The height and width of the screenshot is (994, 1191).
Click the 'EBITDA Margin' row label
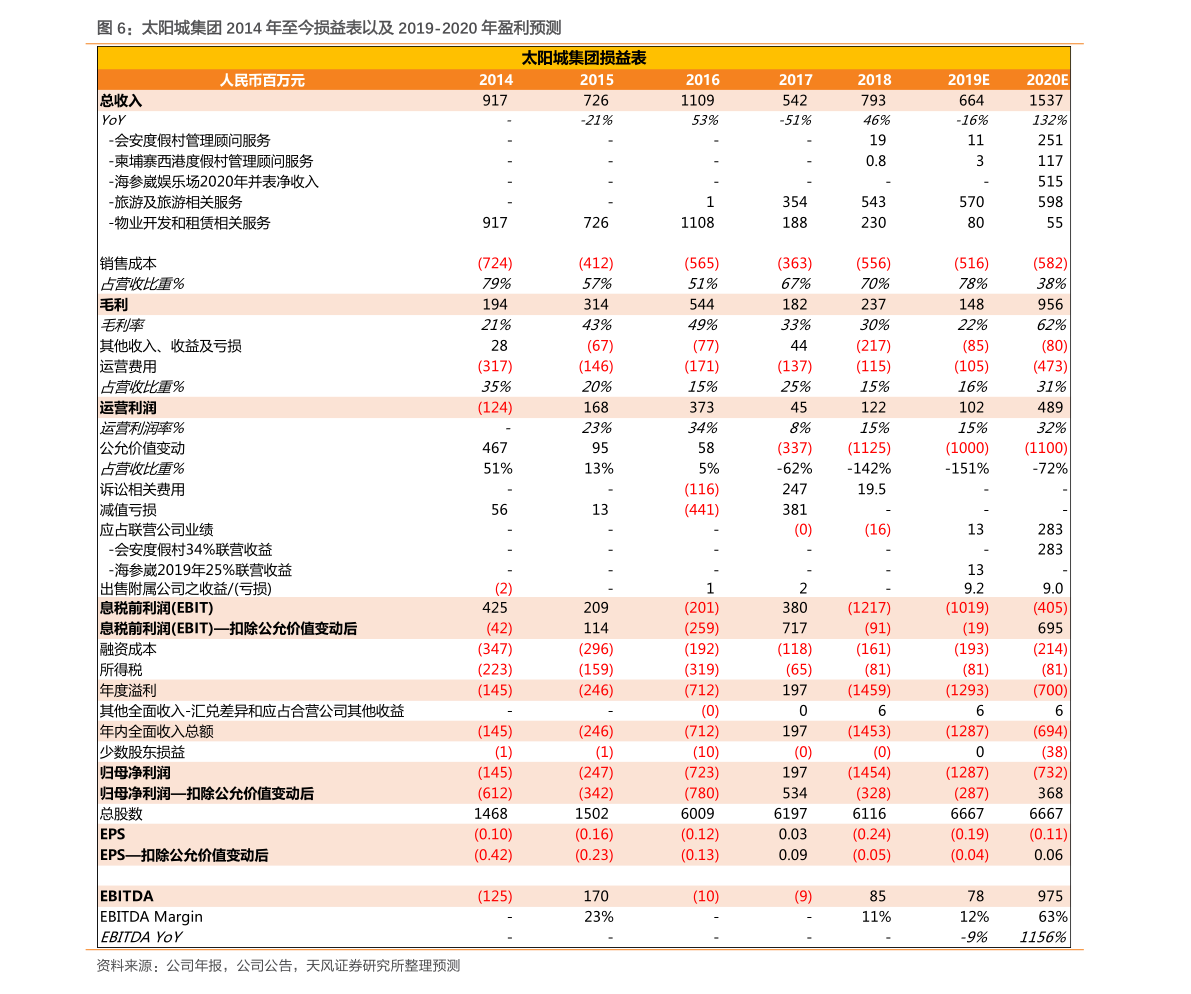click(151, 917)
